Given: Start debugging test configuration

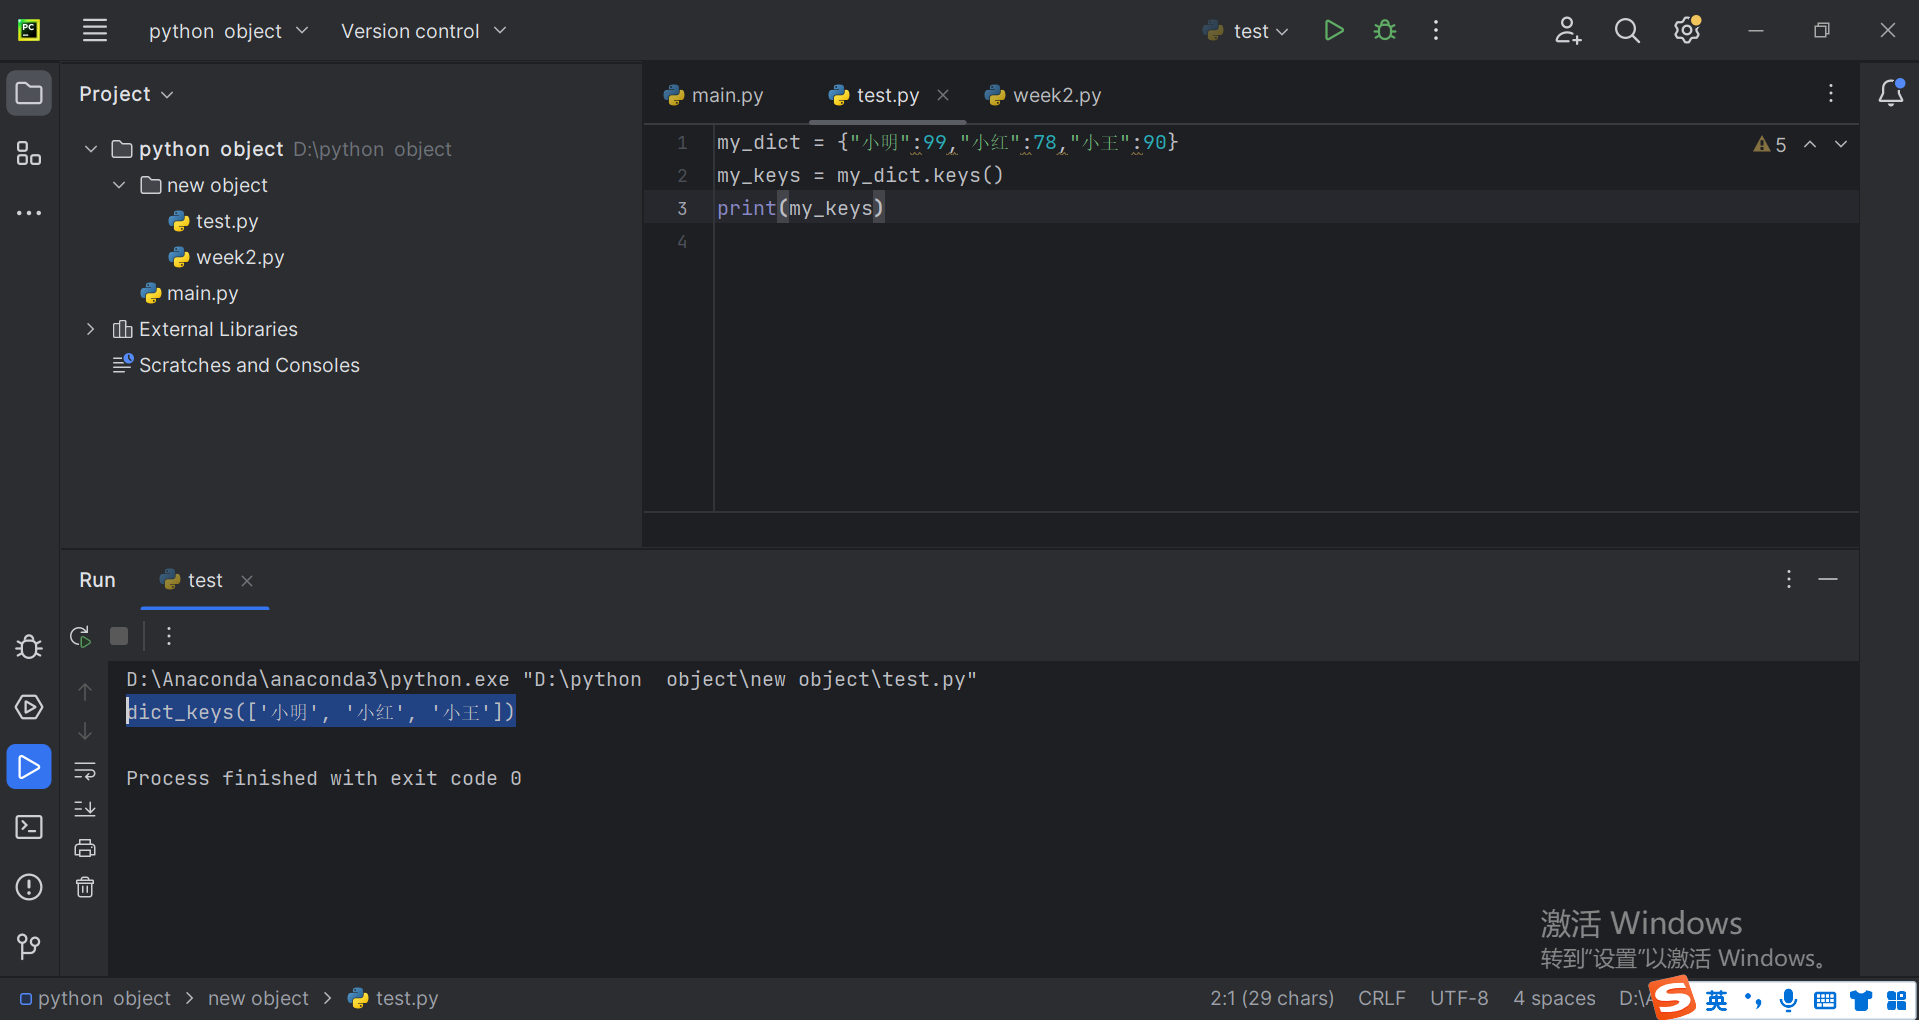Looking at the screenshot, I should [1385, 31].
